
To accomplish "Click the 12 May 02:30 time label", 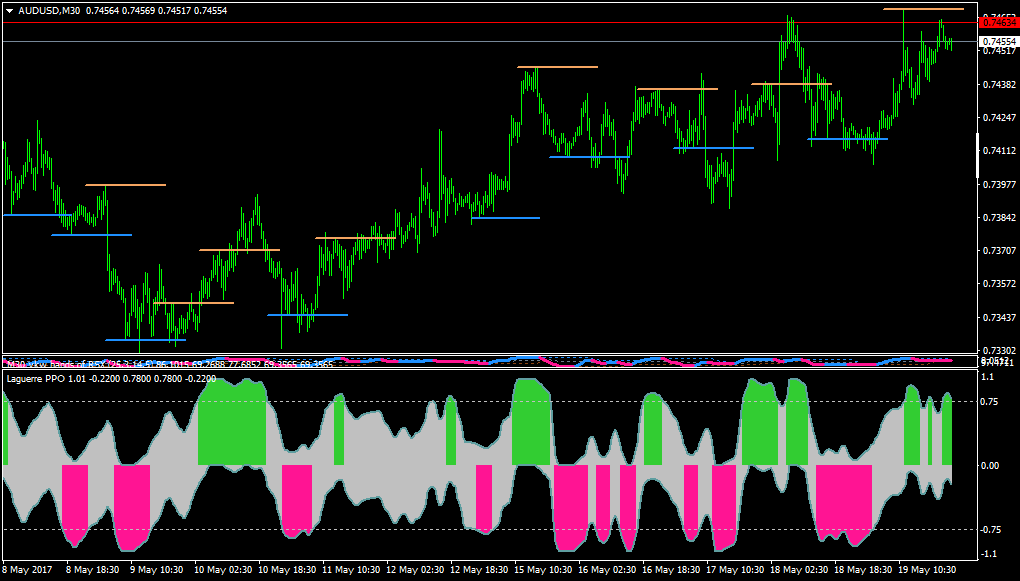I will (415, 569).
